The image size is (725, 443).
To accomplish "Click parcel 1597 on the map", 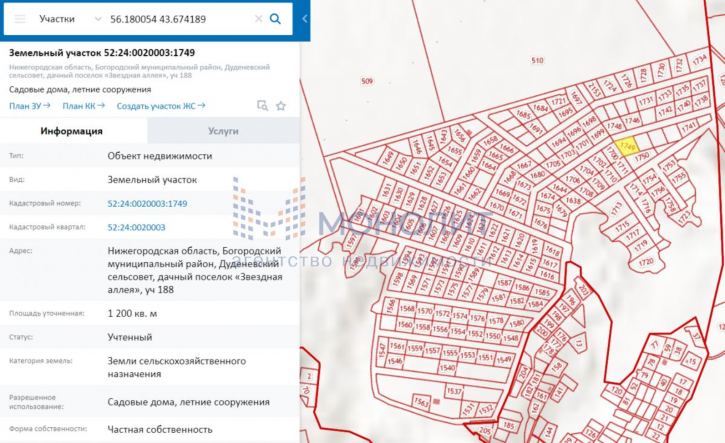I will click(x=353, y=241).
